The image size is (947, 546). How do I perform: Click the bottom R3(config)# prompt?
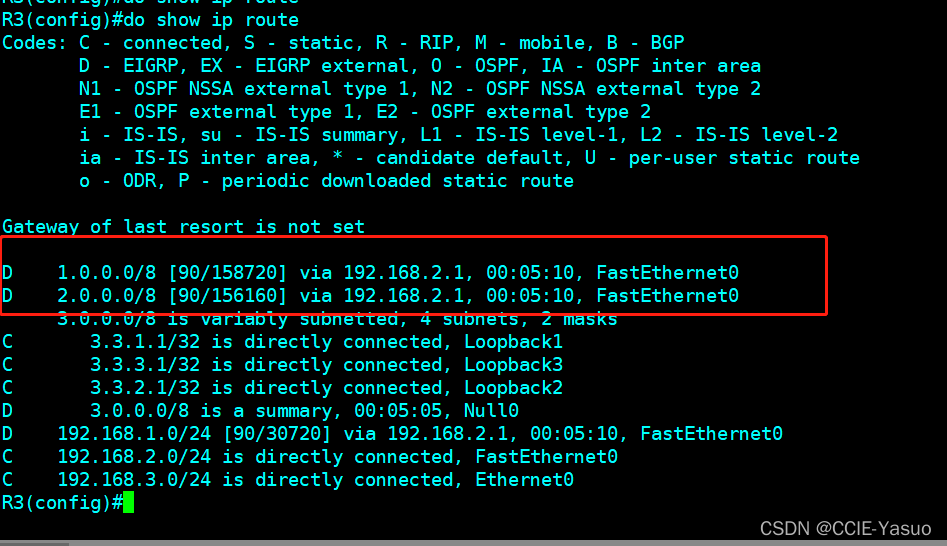pos(60,503)
